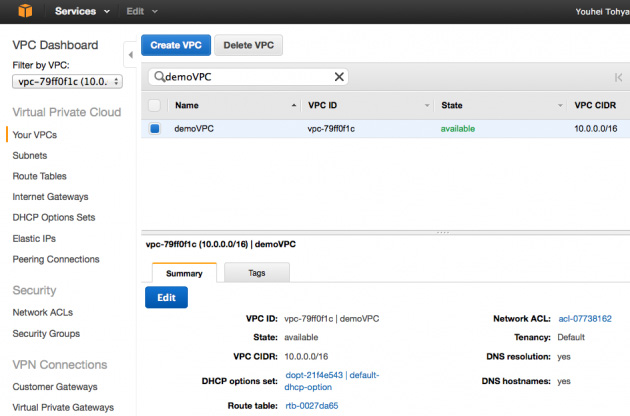Click the 10.0.0.0/16 CIDR table cell
630x416 pixels.
coord(596,129)
